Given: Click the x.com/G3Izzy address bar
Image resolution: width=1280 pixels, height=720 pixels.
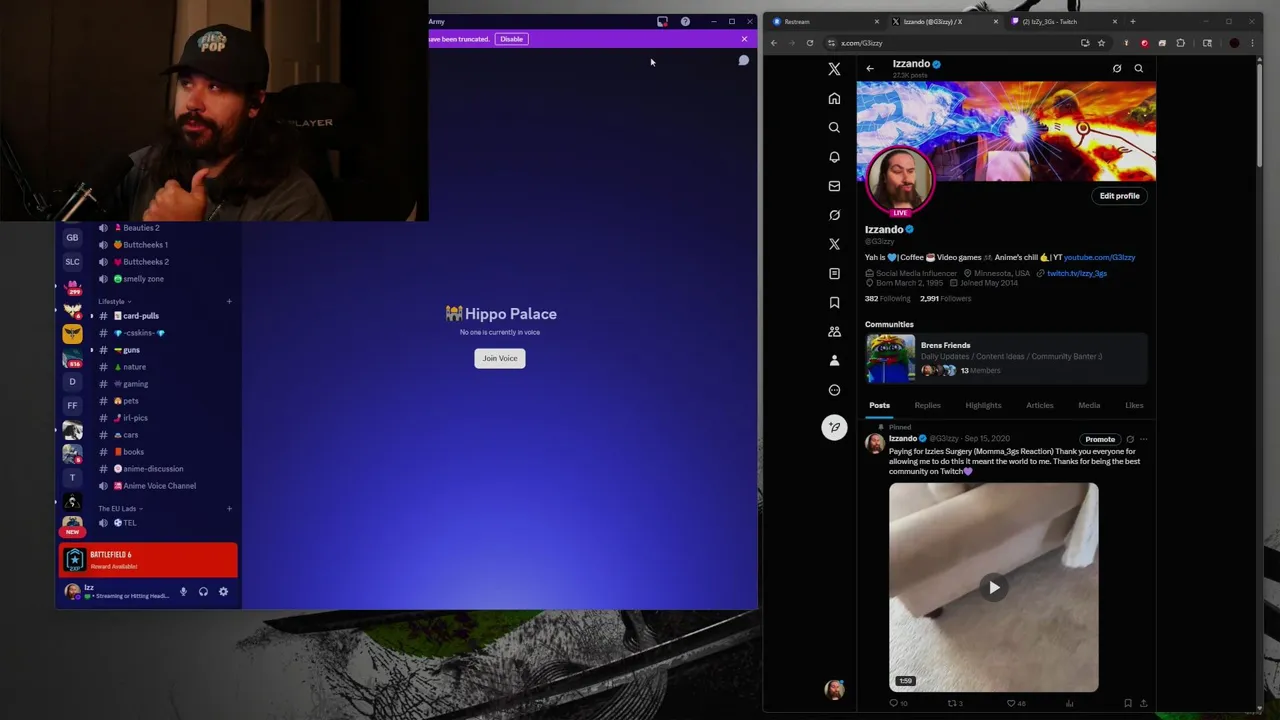Looking at the screenshot, I should pos(950,43).
